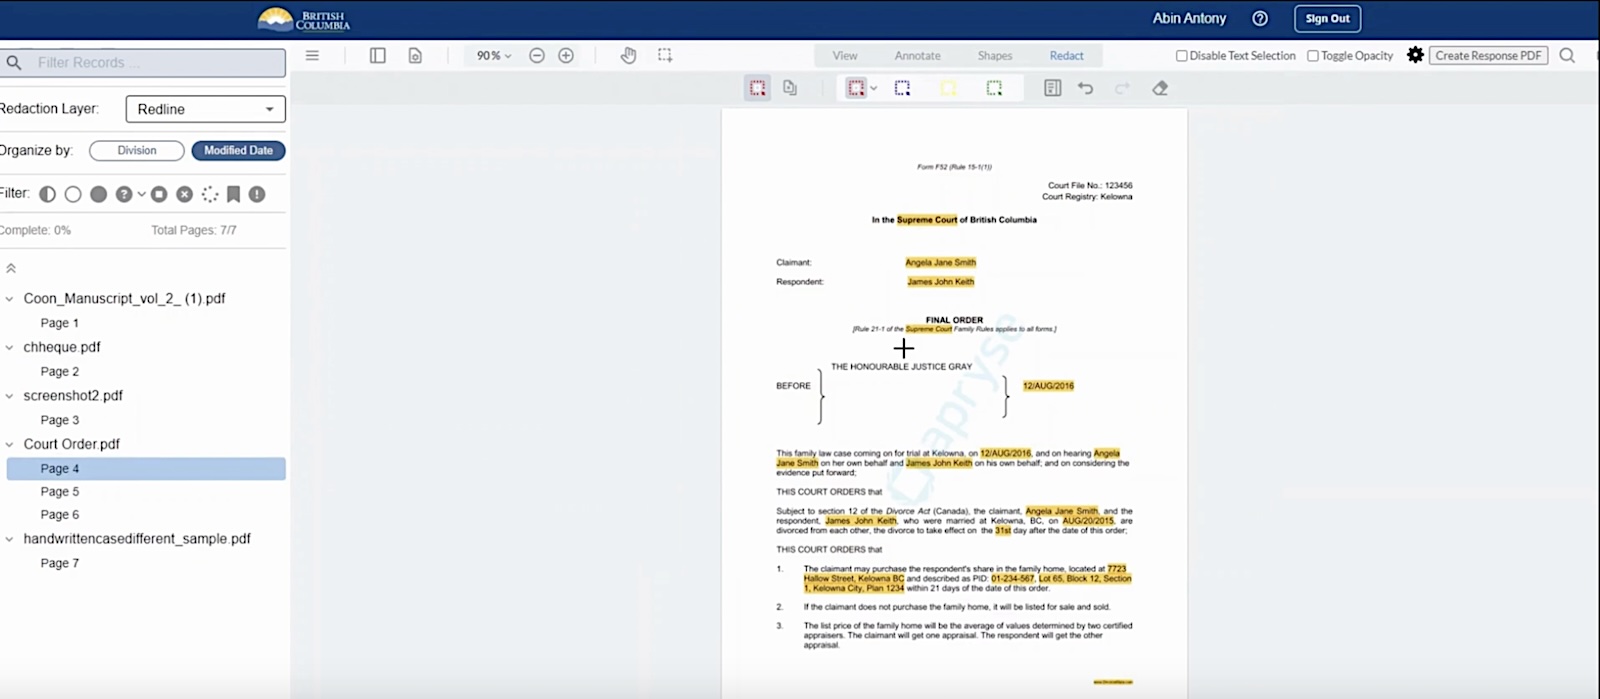Enable Disable Text Selection checkbox
This screenshot has height=699, width=1600.
(x=1181, y=56)
